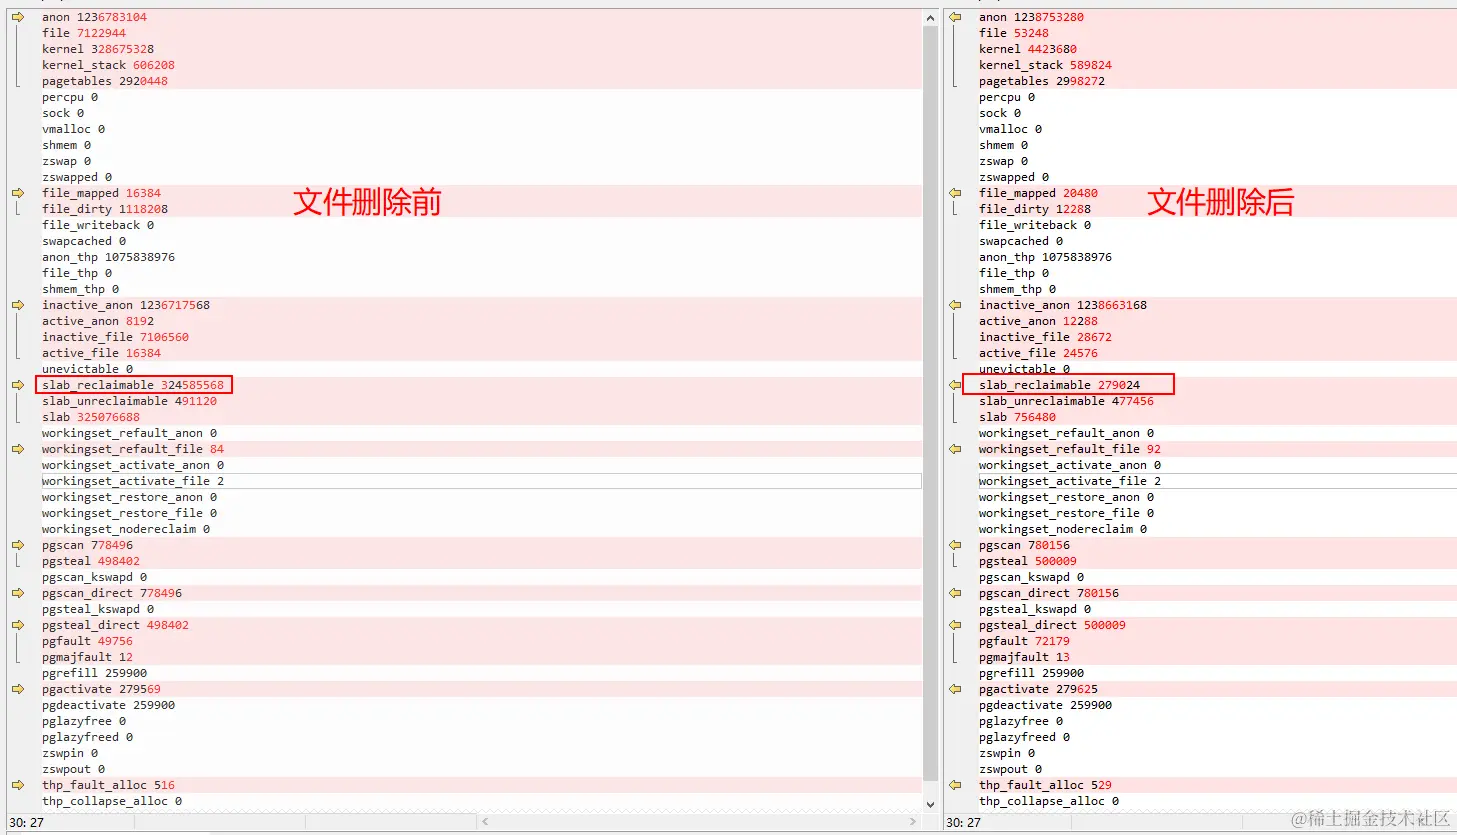
Task: Select right line 'active_file 24576'
Action: pos(1038,353)
